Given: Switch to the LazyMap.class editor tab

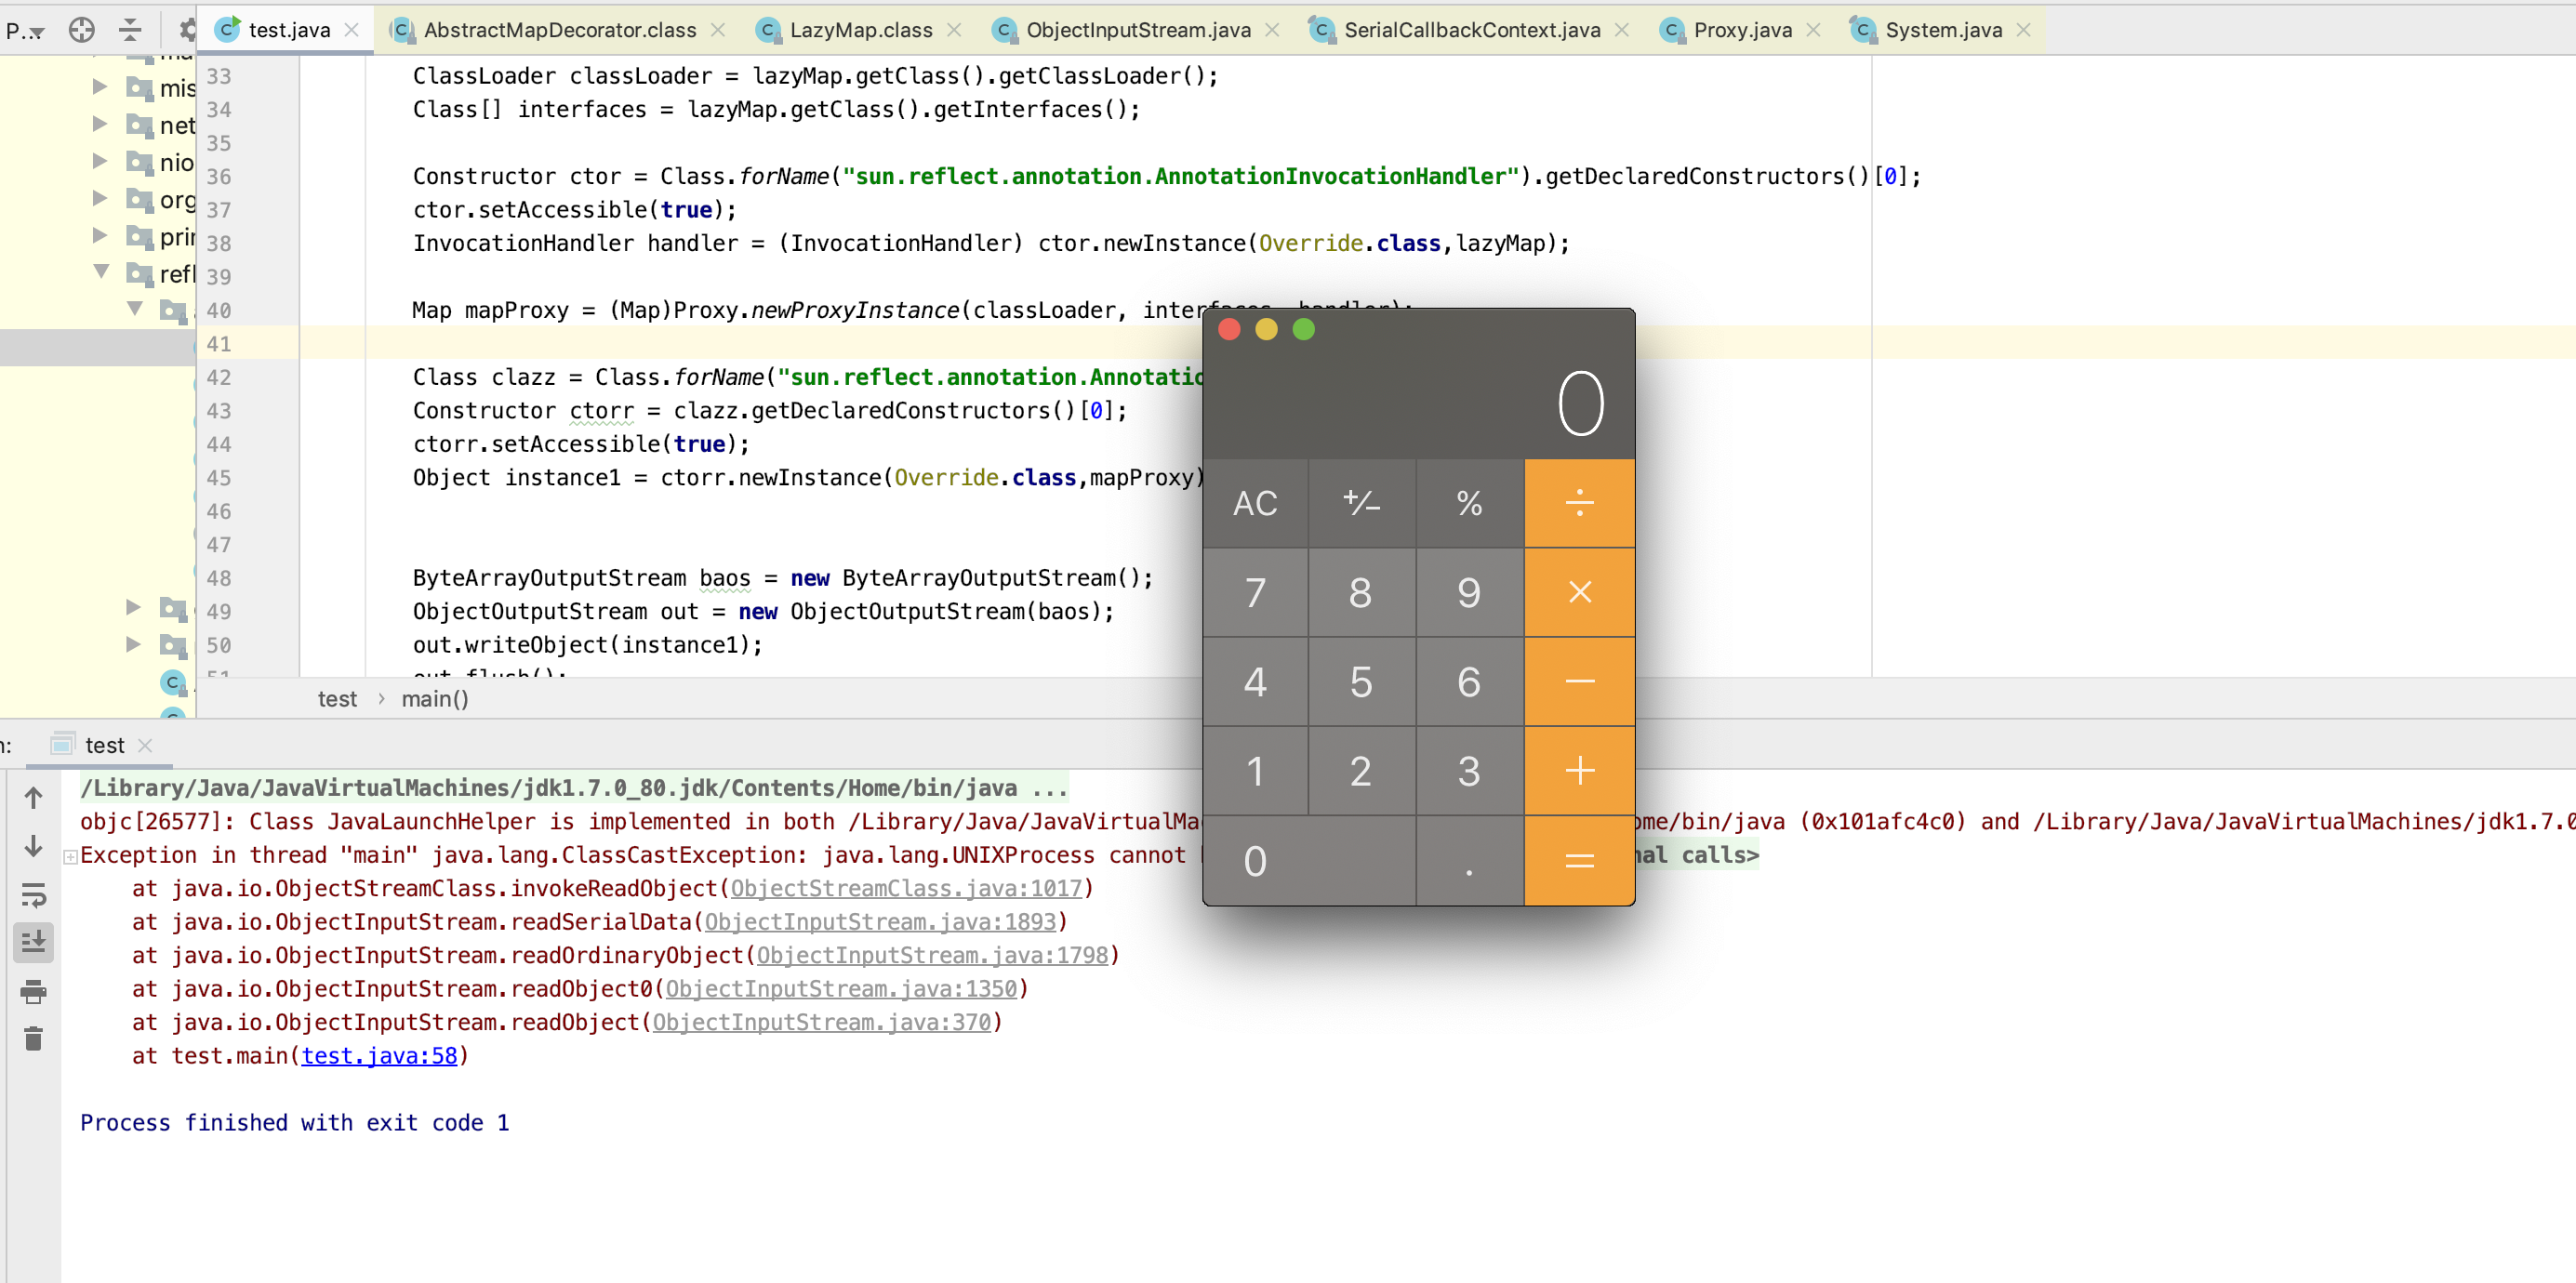Looking at the screenshot, I should 860,30.
